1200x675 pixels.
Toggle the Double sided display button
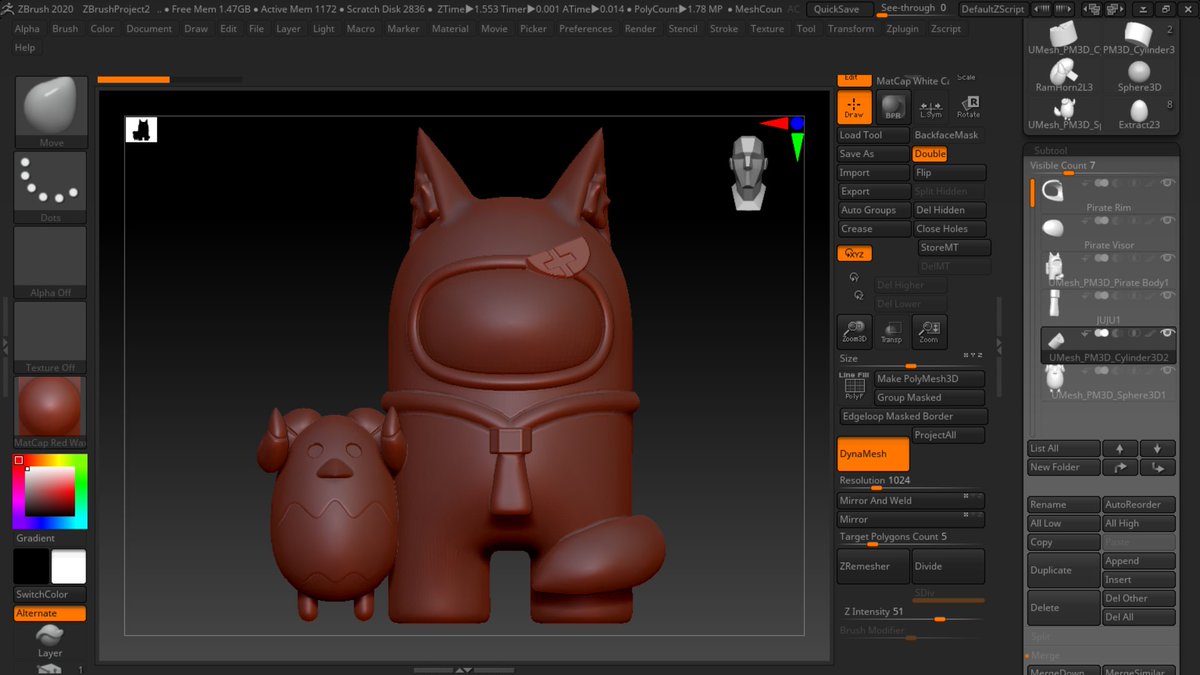pos(930,154)
